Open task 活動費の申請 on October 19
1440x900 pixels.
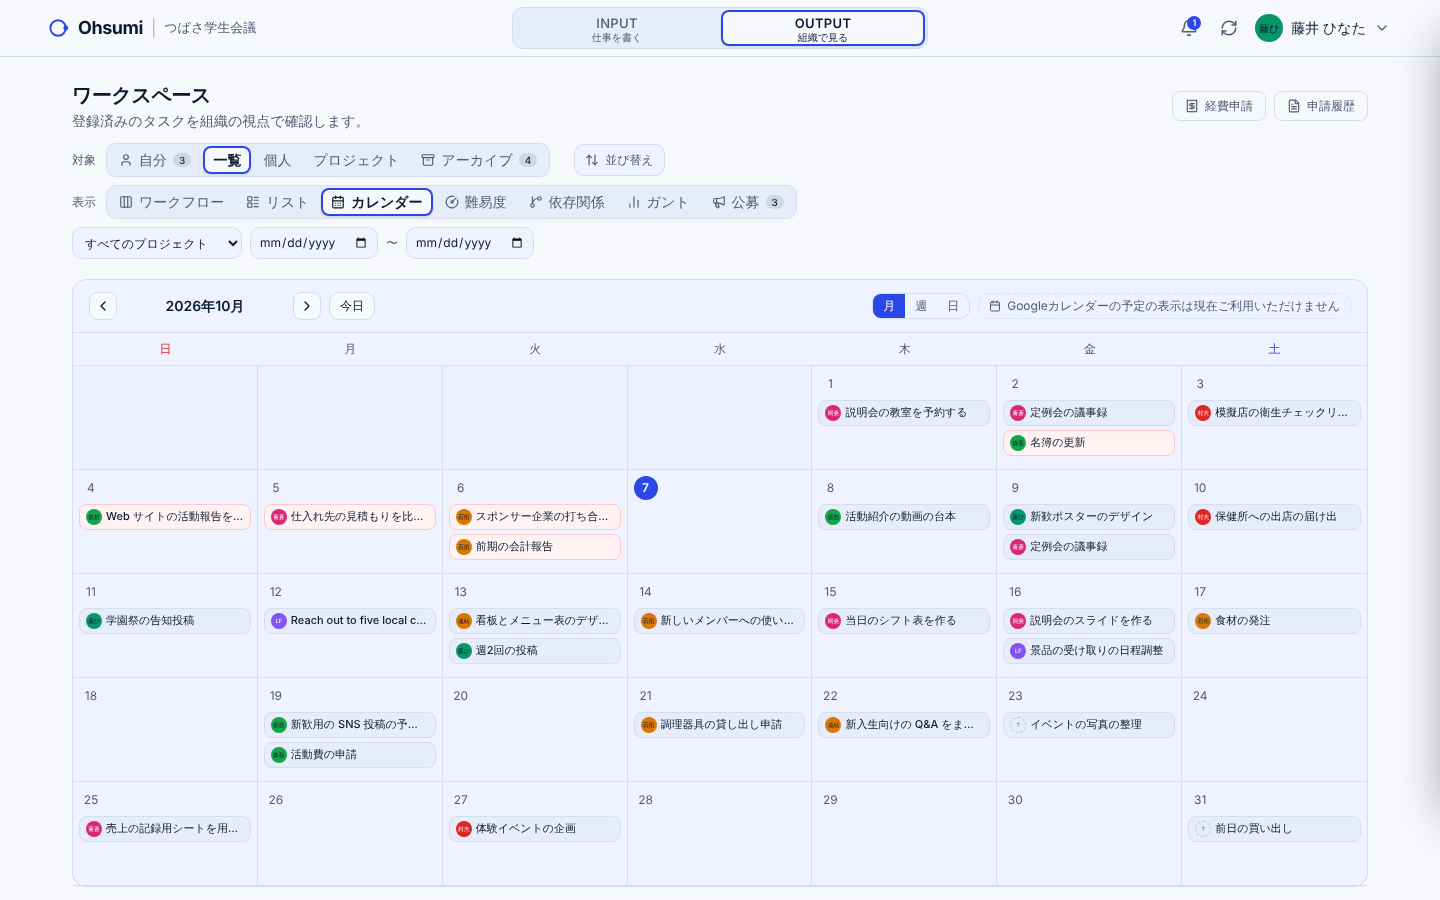point(350,755)
